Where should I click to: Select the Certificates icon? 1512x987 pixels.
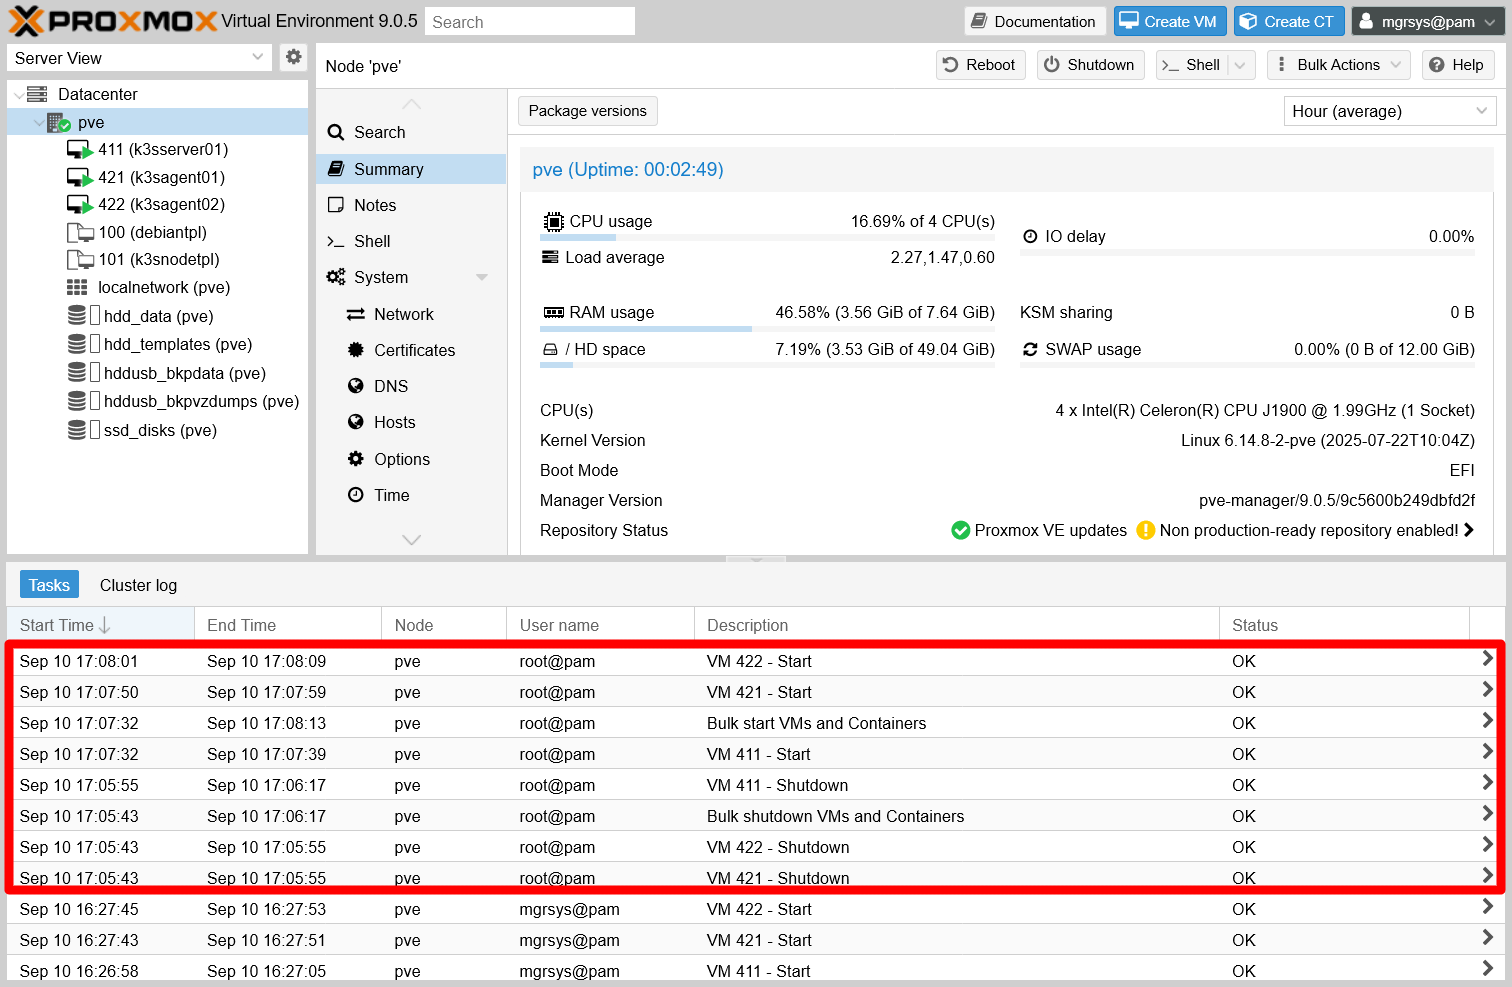(x=357, y=350)
